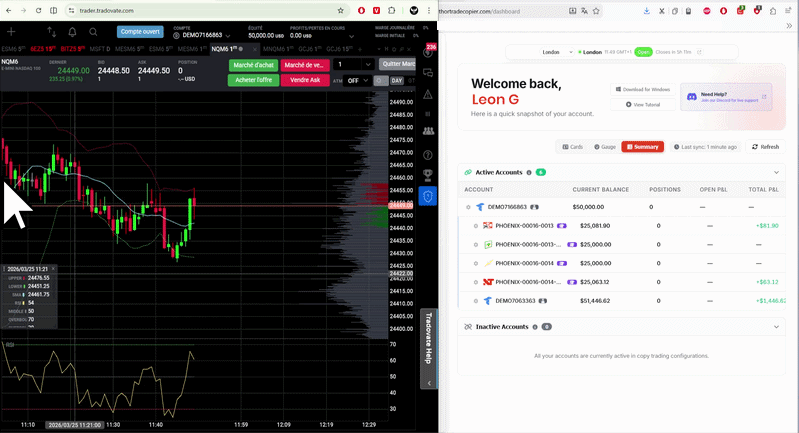Screen dimensions: 799x433
Task: Expand the Inactive Accounts section
Action: (x=776, y=327)
